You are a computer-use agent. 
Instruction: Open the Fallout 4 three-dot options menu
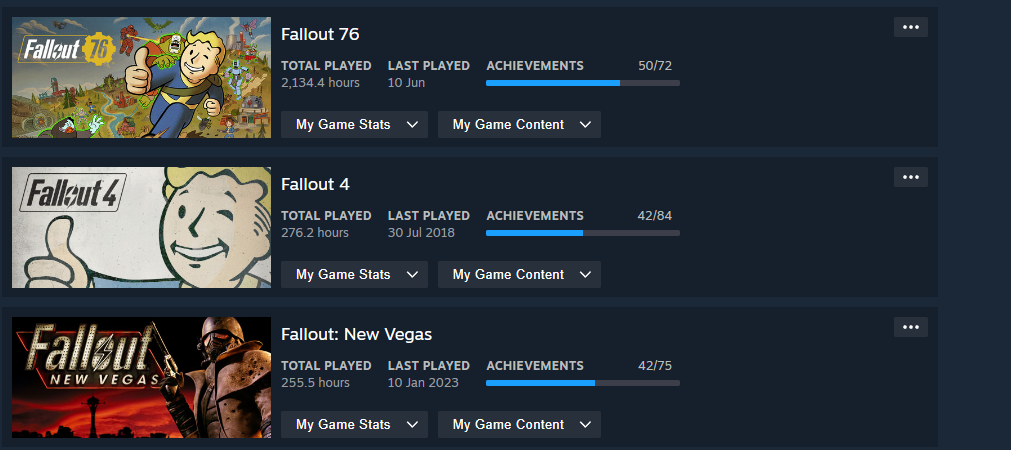point(910,177)
